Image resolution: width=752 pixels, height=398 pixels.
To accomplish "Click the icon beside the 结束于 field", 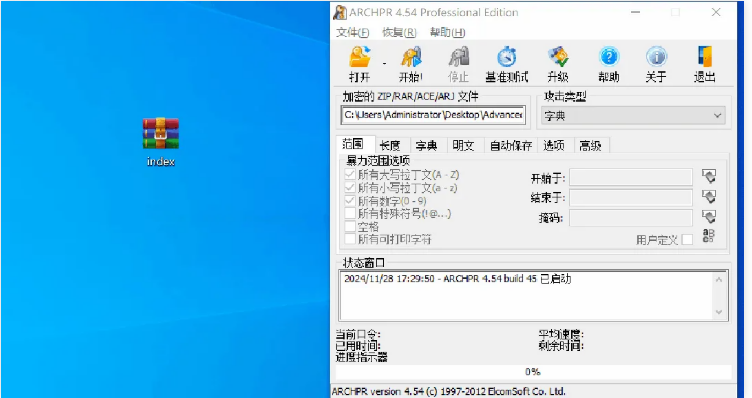I will pos(709,196).
